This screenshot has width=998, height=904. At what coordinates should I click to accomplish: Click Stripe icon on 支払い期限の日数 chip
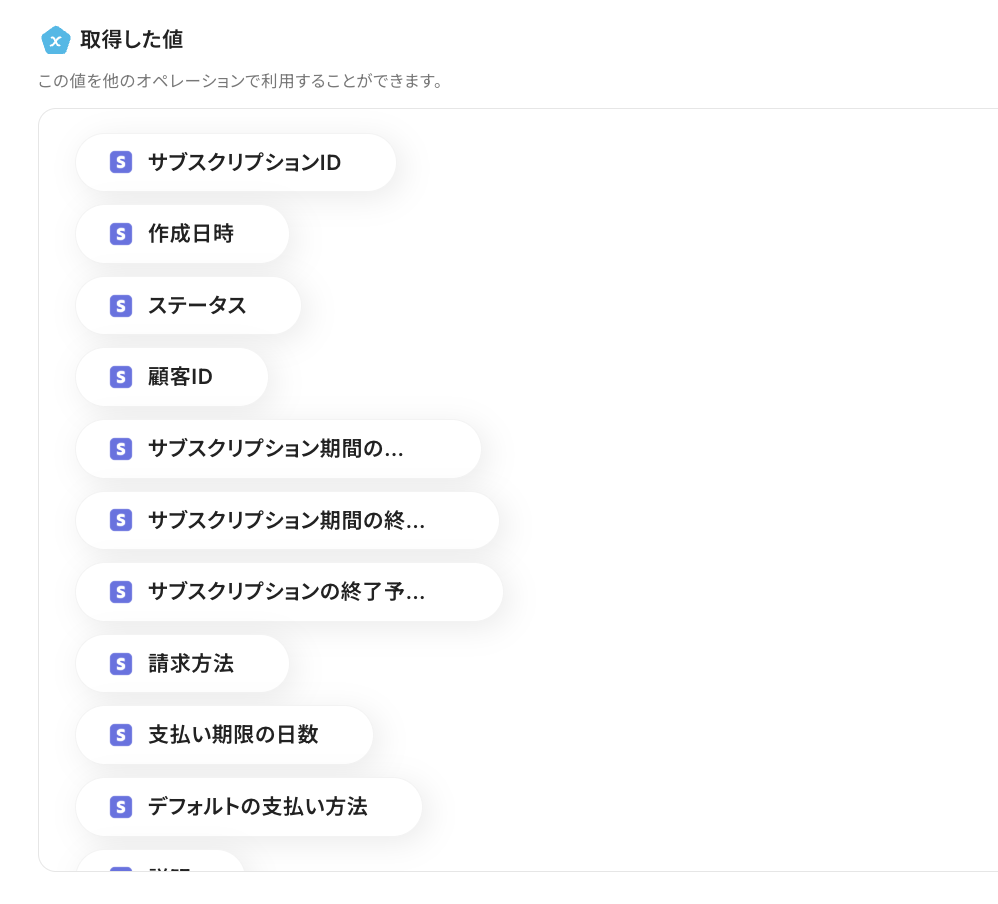(x=121, y=735)
